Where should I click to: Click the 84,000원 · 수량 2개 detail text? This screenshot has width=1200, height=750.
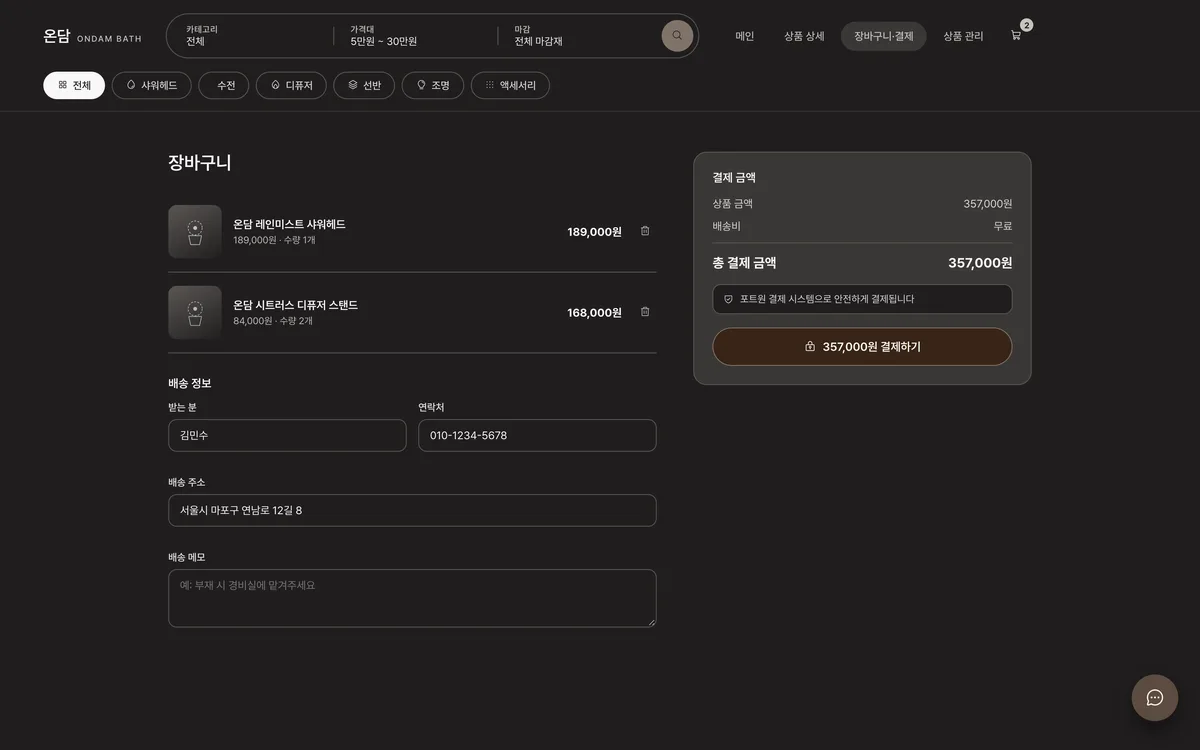273,321
